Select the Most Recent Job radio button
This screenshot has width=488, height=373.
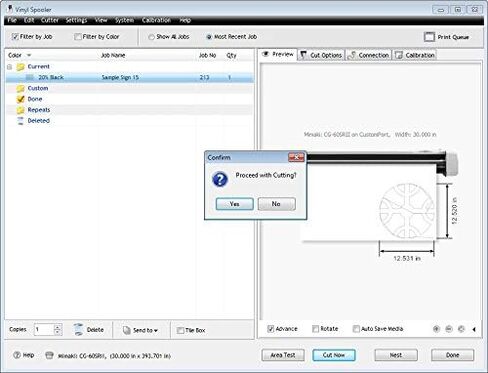click(x=209, y=37)
